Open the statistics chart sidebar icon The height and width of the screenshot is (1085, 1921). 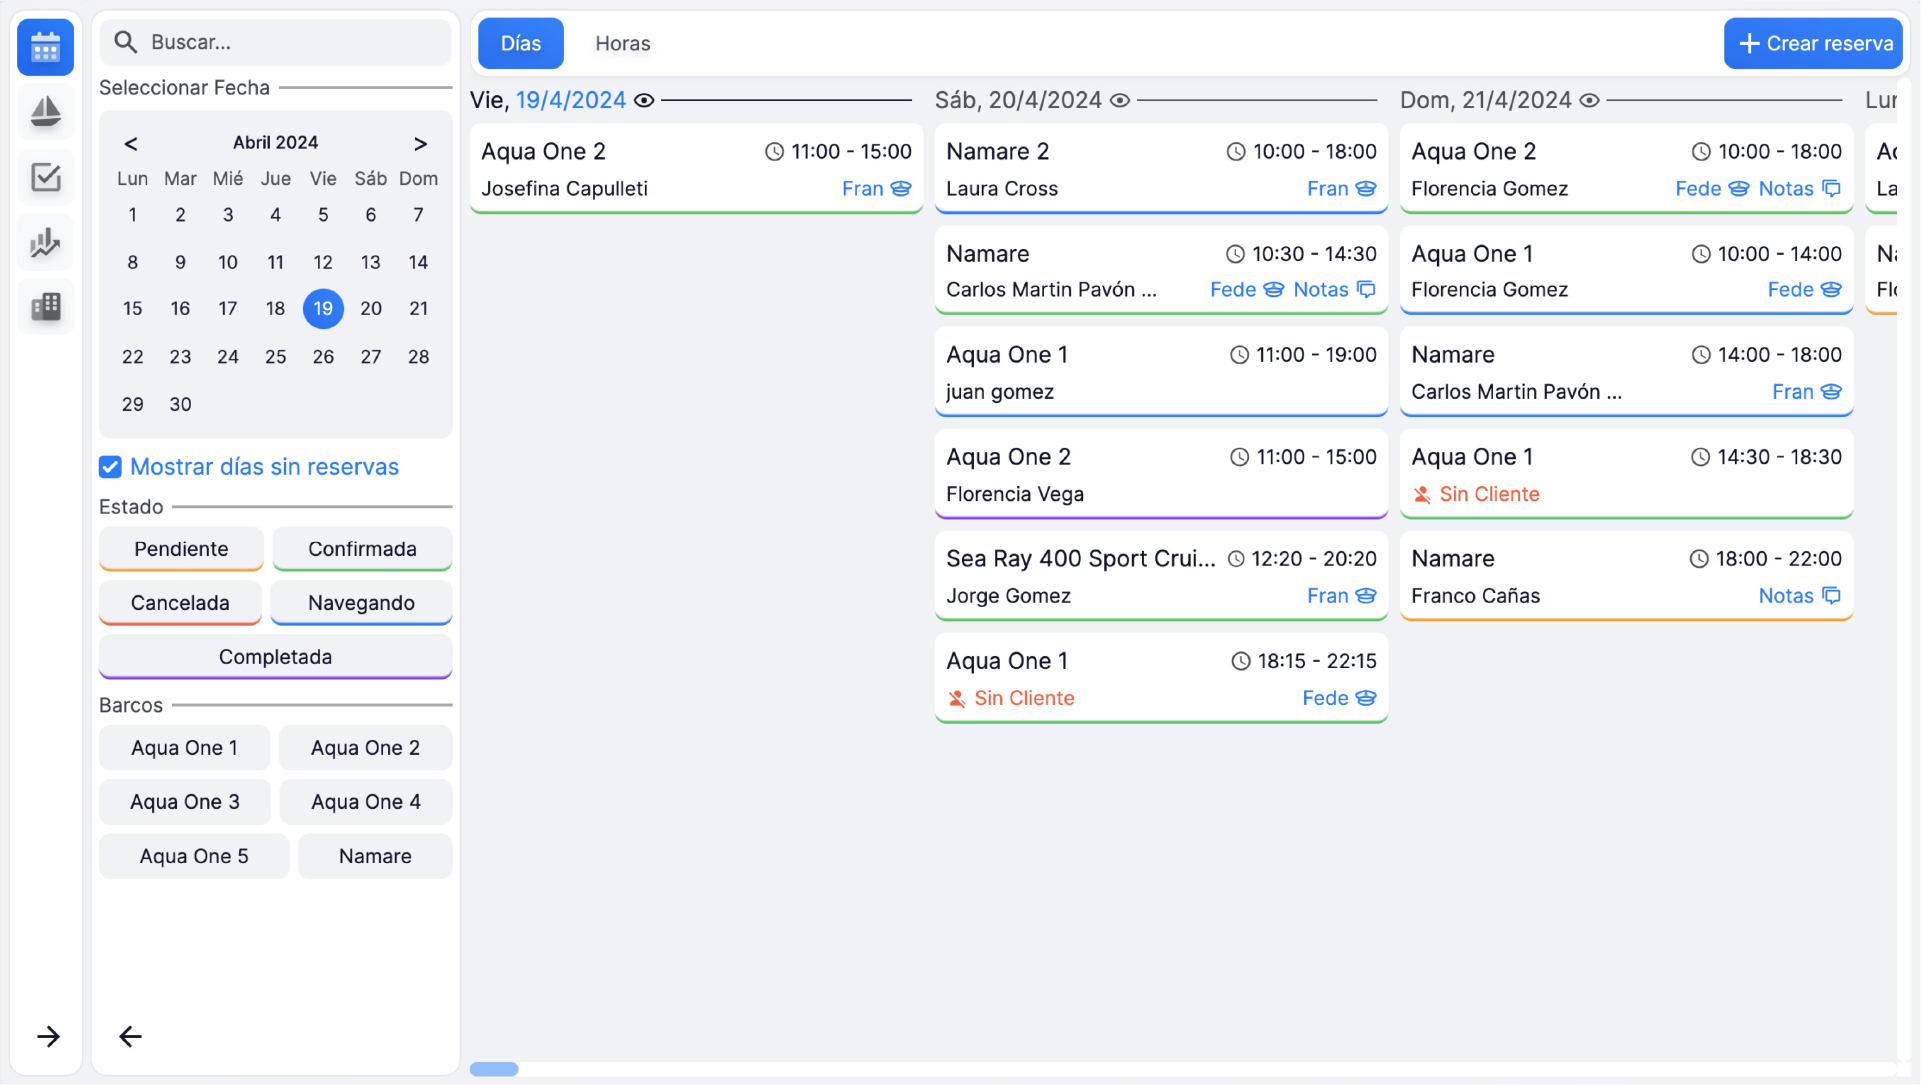click(45, 242)
